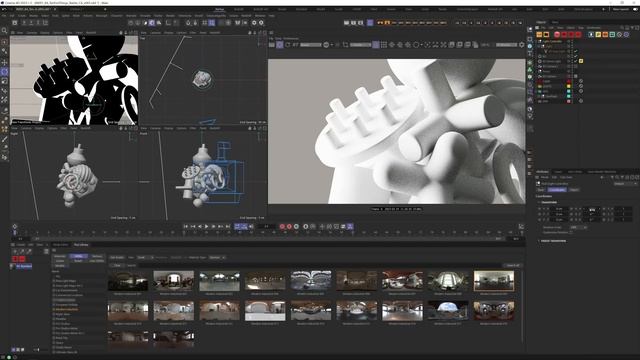
Task: Switch to the Takes tab
Action: click(555, 22)
